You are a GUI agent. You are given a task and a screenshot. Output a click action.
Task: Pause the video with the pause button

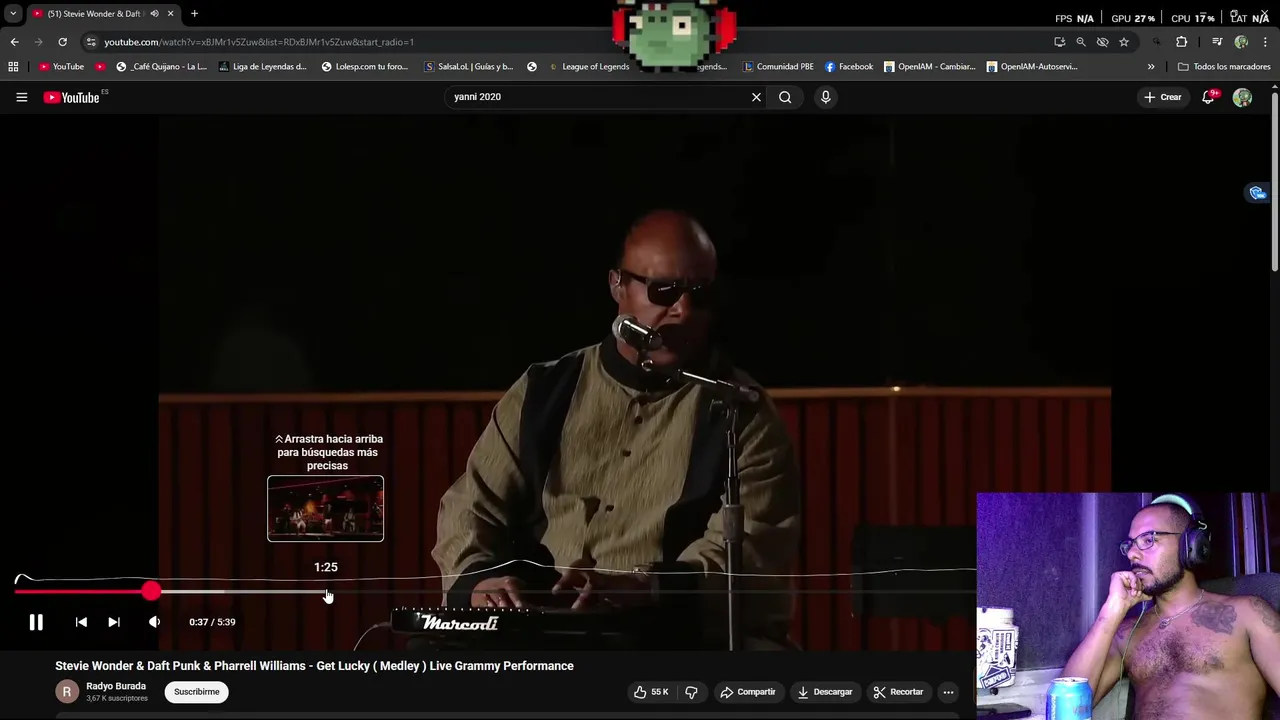coord(36,622)
